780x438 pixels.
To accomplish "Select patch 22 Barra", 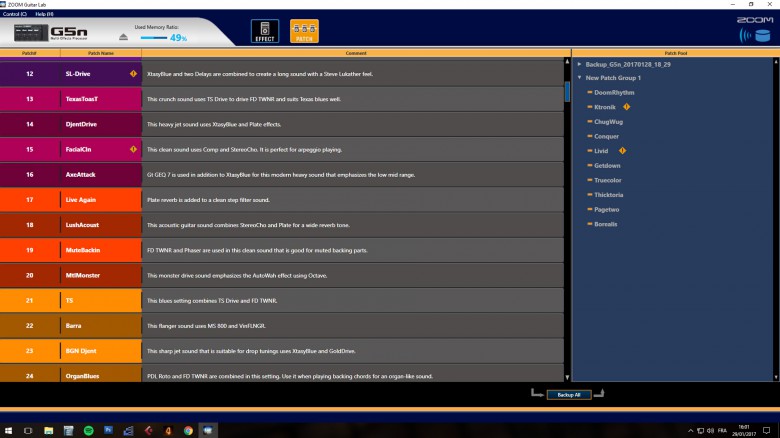I will pyautogui.click(x=71, y=326).
